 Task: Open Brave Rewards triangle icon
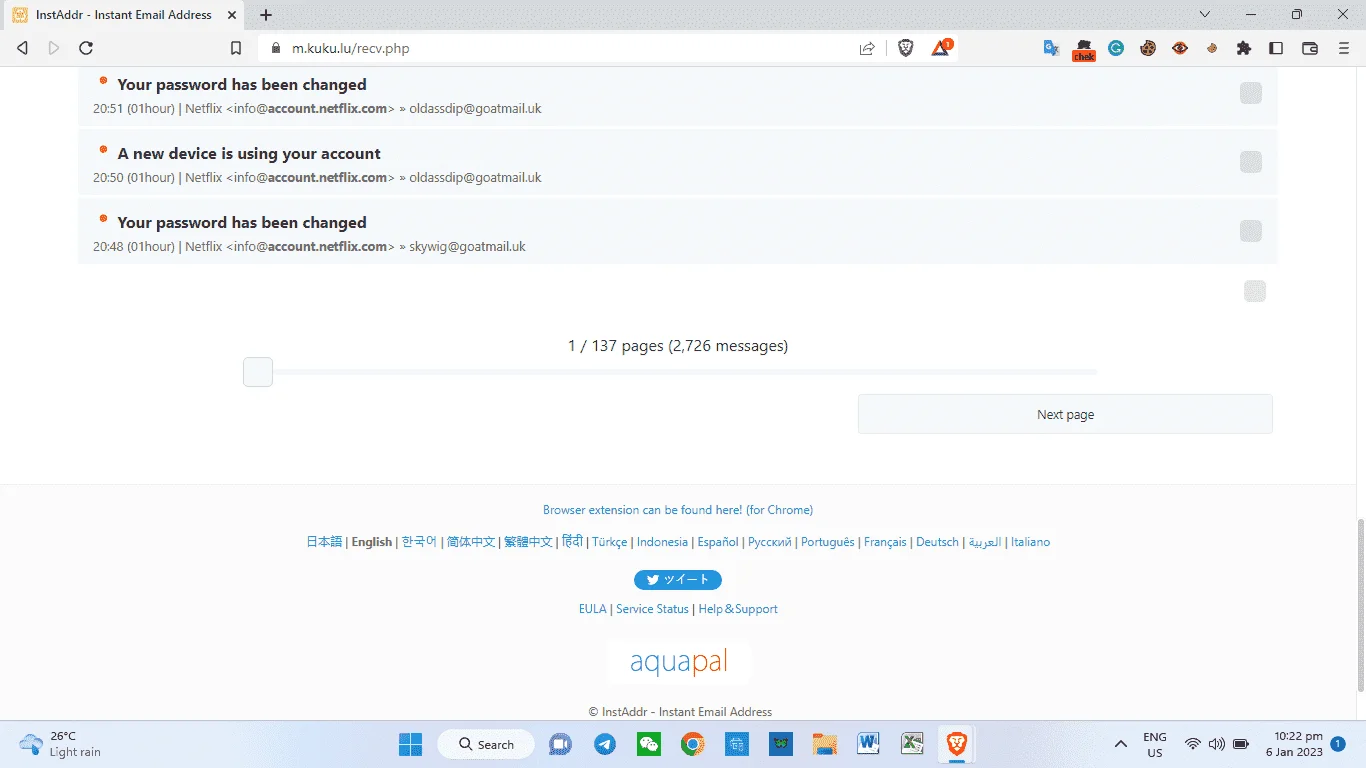[941, 48]
